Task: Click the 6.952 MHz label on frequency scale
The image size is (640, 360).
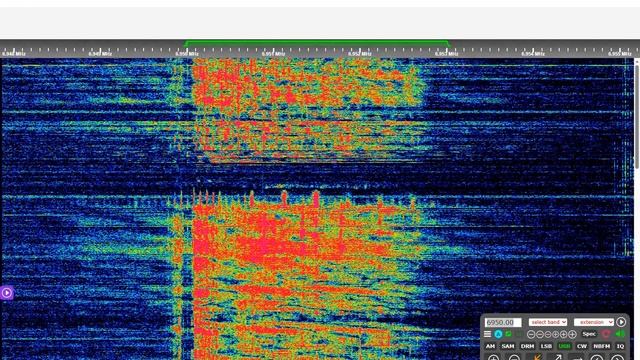Action: 360,53
